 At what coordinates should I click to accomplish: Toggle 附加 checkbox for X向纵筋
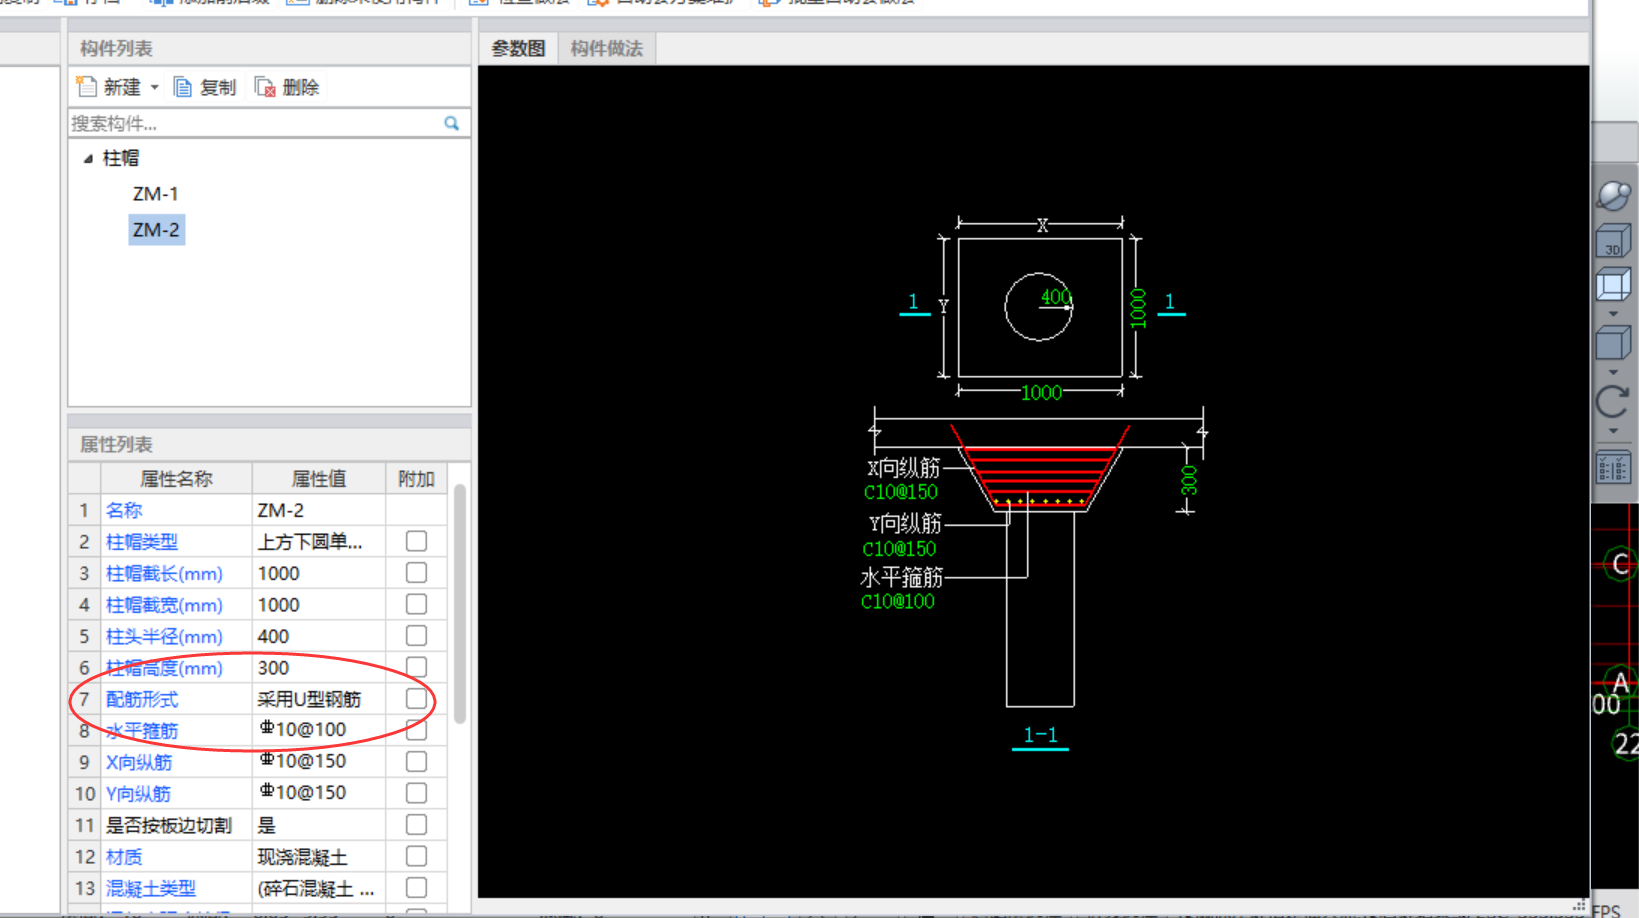[416, 762]
